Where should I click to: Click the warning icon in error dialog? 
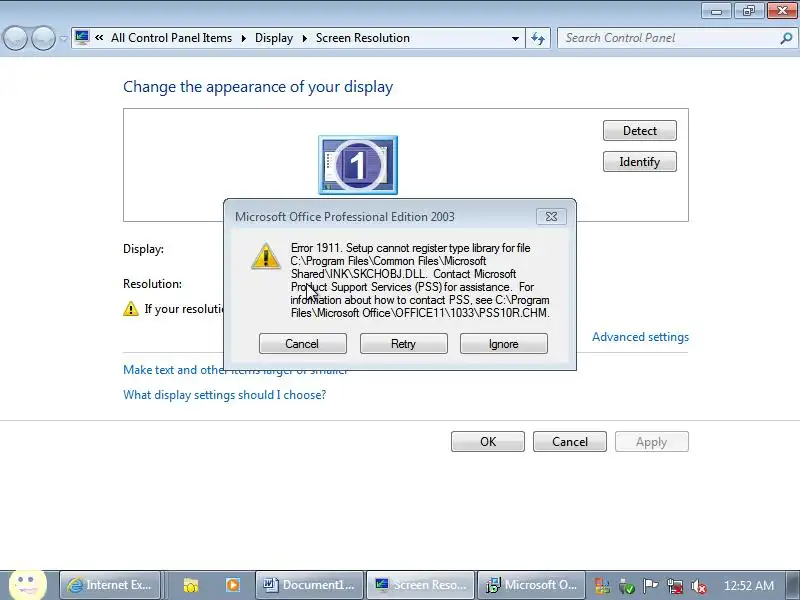(265, 256)
